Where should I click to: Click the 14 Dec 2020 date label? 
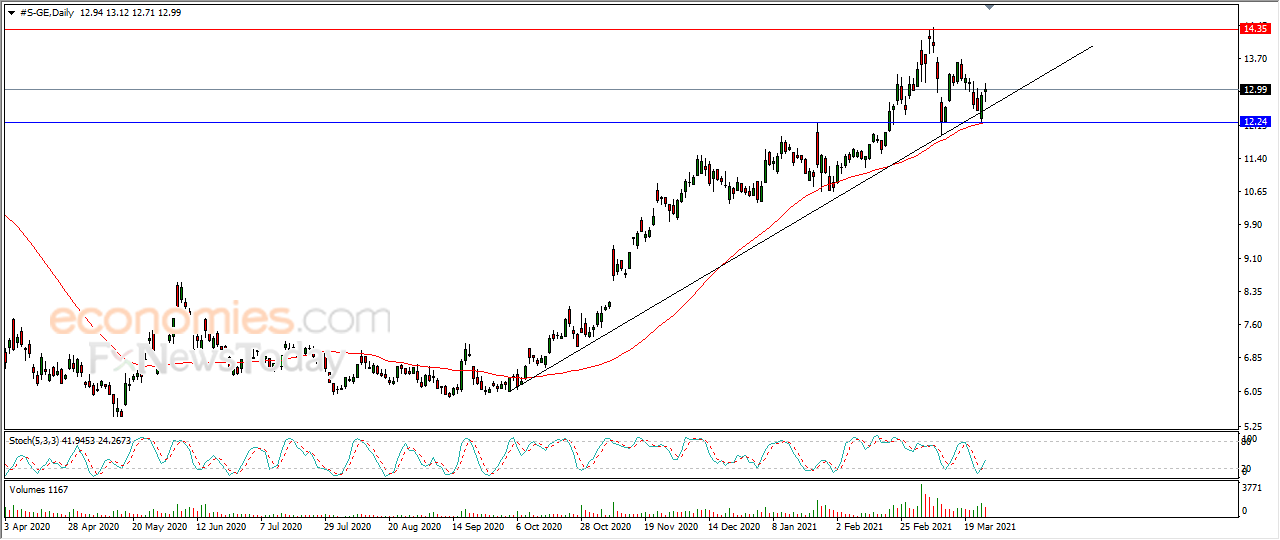[734, 525]
